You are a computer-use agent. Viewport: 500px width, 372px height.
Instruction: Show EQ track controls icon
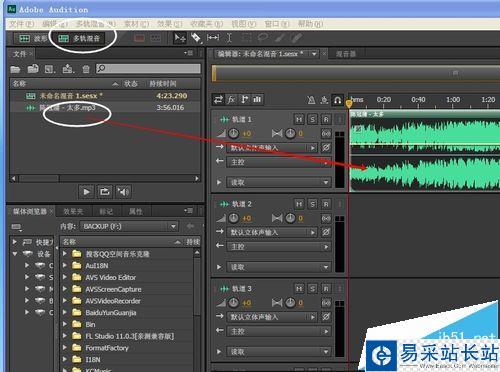[257, 99]
